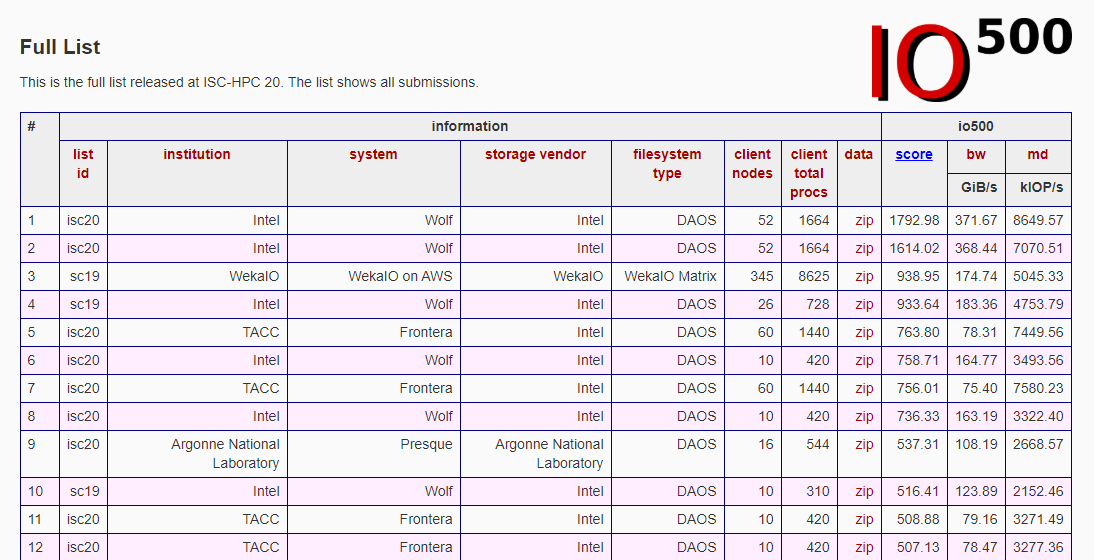
Task: Click the score value 1792.98
Action: [x=914, y=220]
